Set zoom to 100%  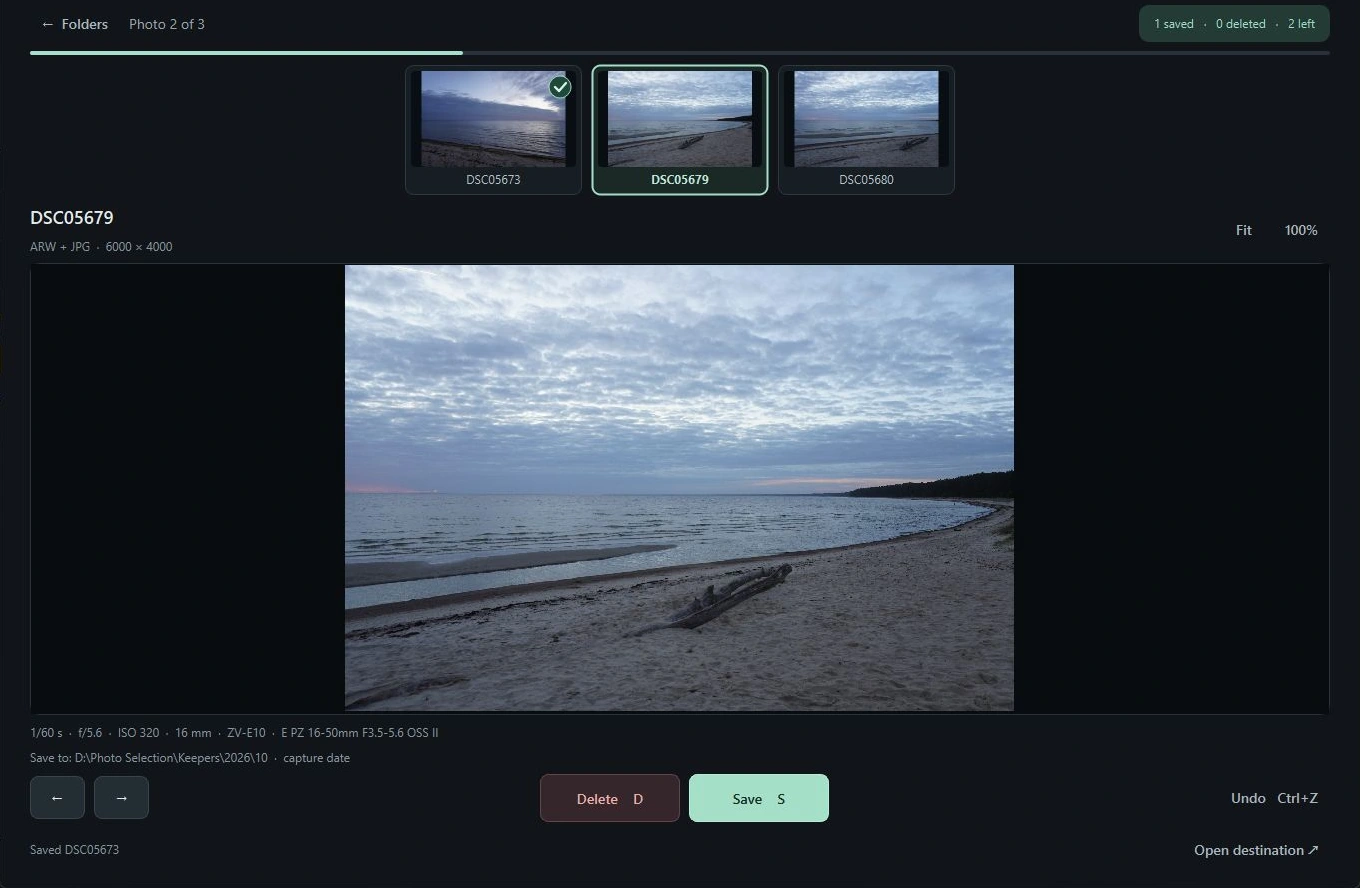1301,230
